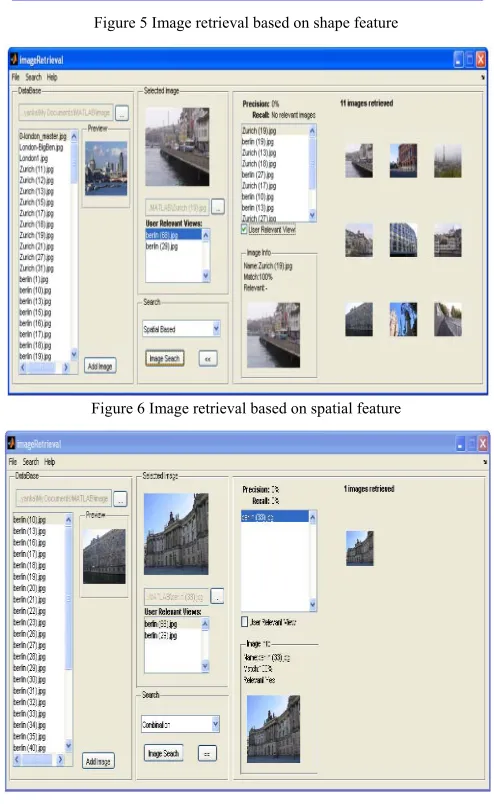Click upper results list scroll-down arrow

click(312, 215)
